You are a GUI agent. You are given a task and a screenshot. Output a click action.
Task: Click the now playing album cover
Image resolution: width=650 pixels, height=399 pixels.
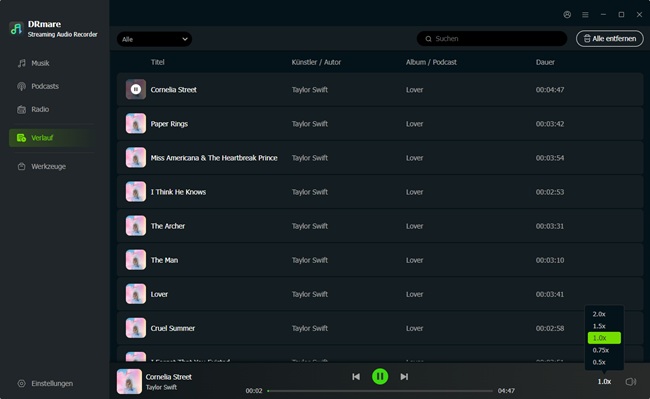click(129, 381)
